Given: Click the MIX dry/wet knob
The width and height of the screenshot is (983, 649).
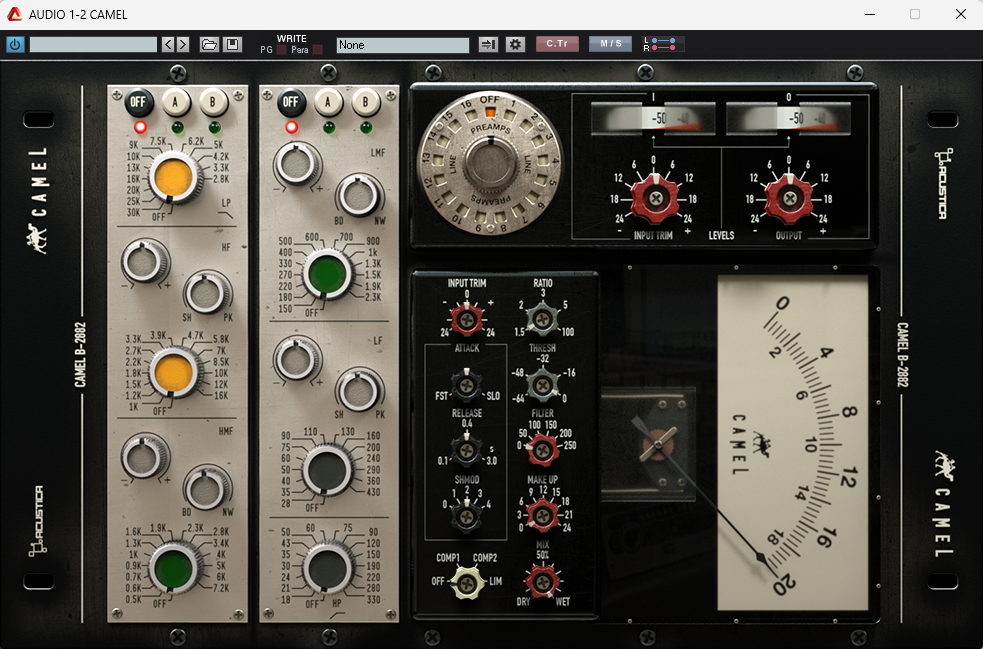Looking at the screenshot, I should coord(542,581).
